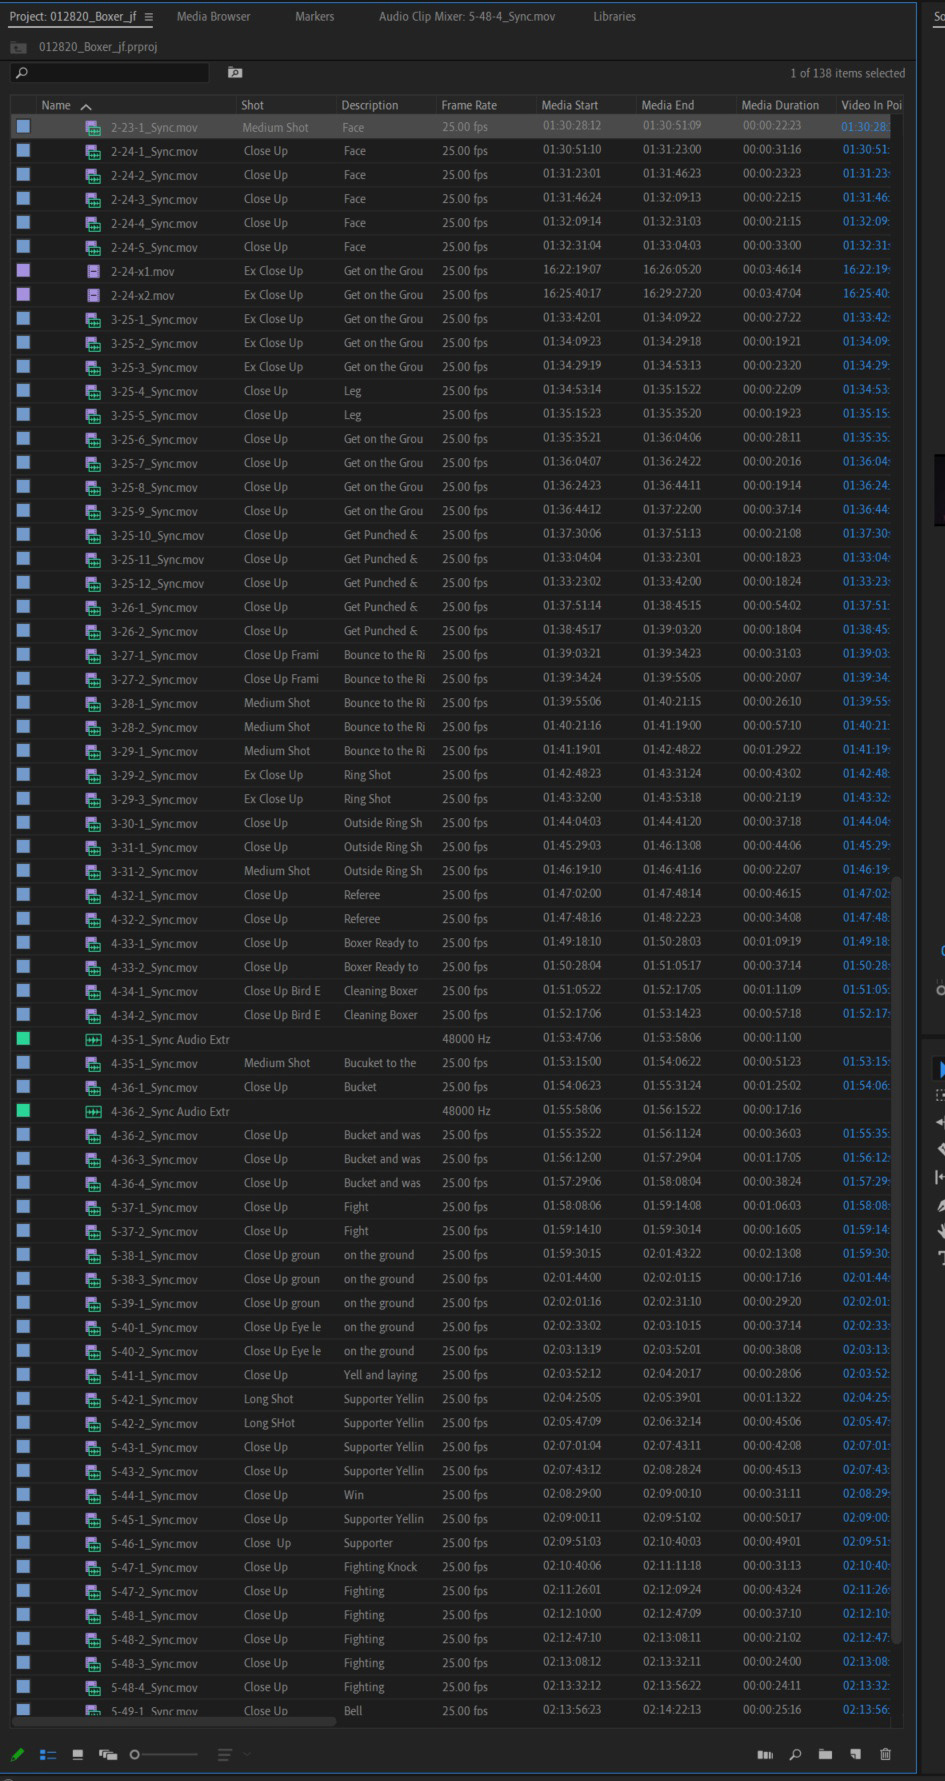Click Media Start 16:22:19:07 cell
This screenshot has width=945, height=1781.
pyautogui.click(x=572, y=271)
